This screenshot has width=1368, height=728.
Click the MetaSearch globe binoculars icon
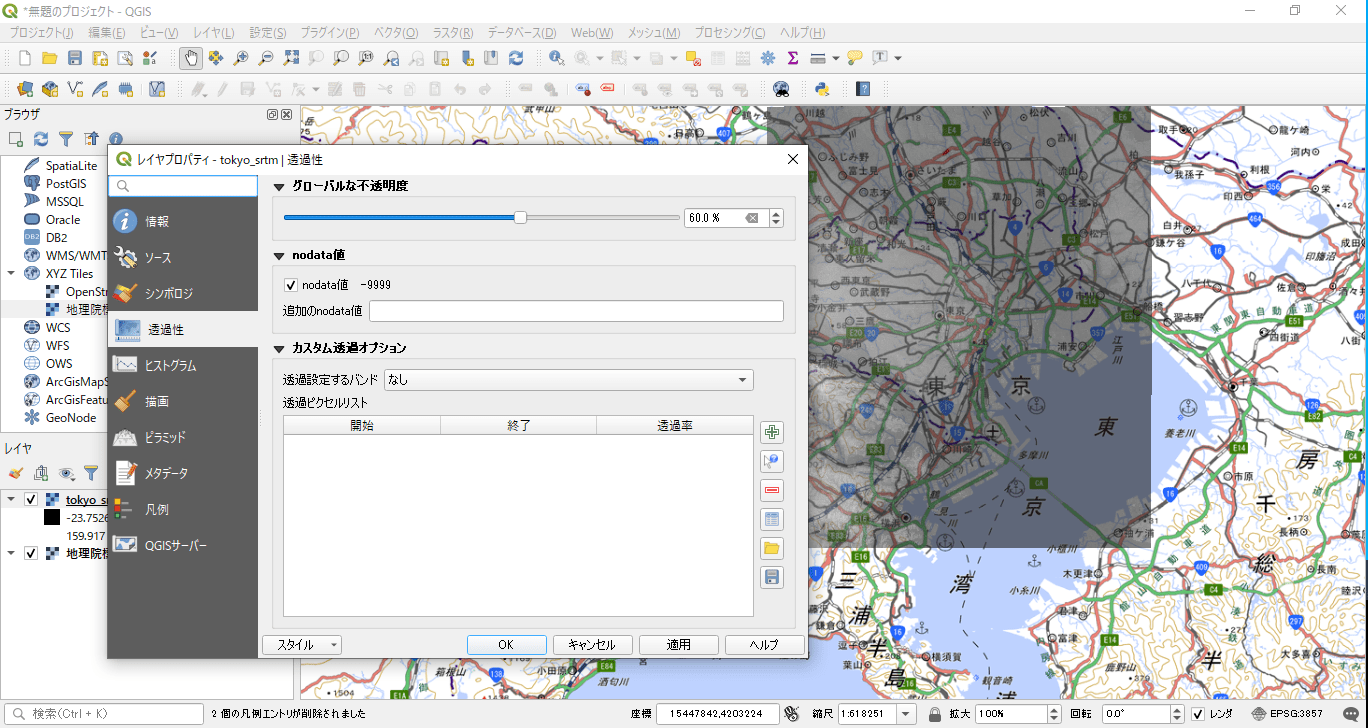click(x=781, y=89)
